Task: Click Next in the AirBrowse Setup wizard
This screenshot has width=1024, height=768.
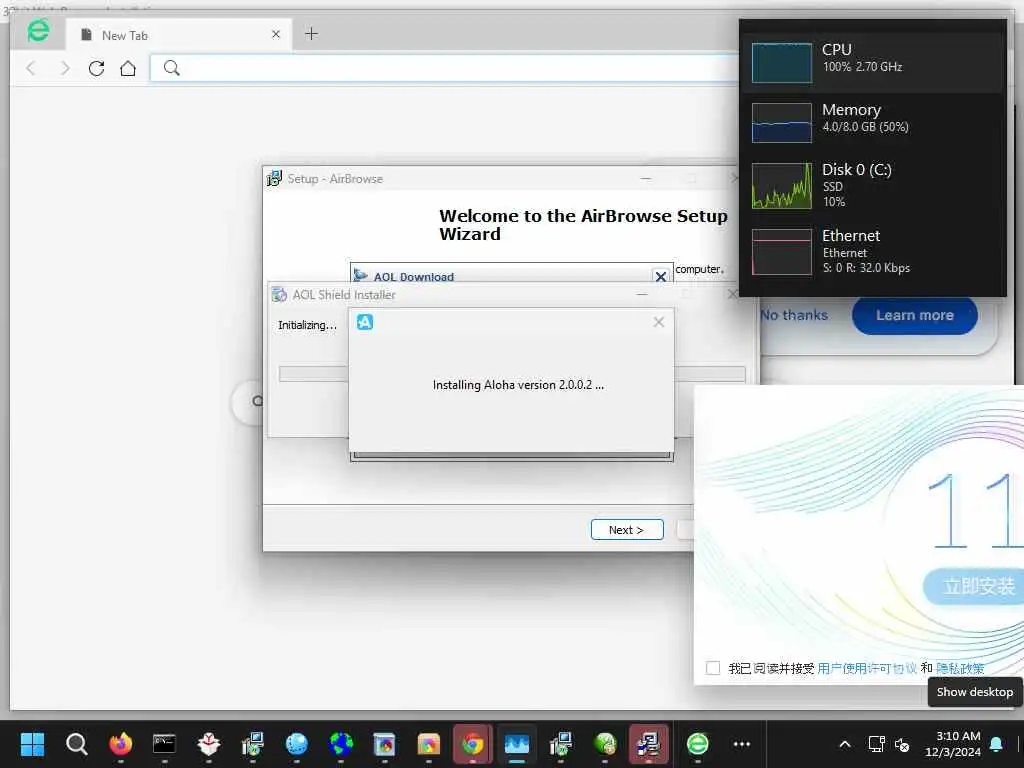Action: [x=627, y=530]
